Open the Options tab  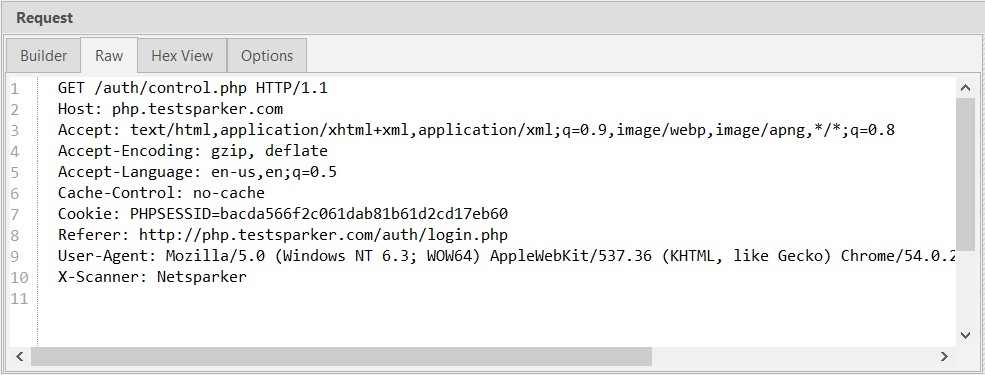point(267,56)
